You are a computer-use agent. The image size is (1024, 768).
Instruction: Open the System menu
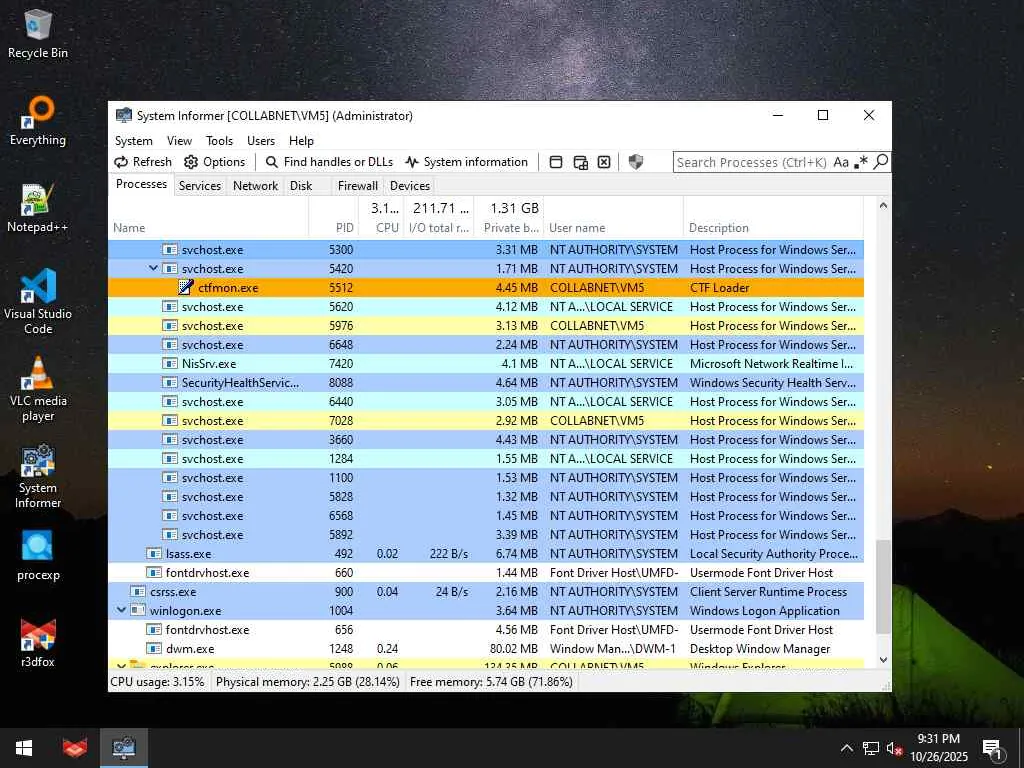(133, 140)
